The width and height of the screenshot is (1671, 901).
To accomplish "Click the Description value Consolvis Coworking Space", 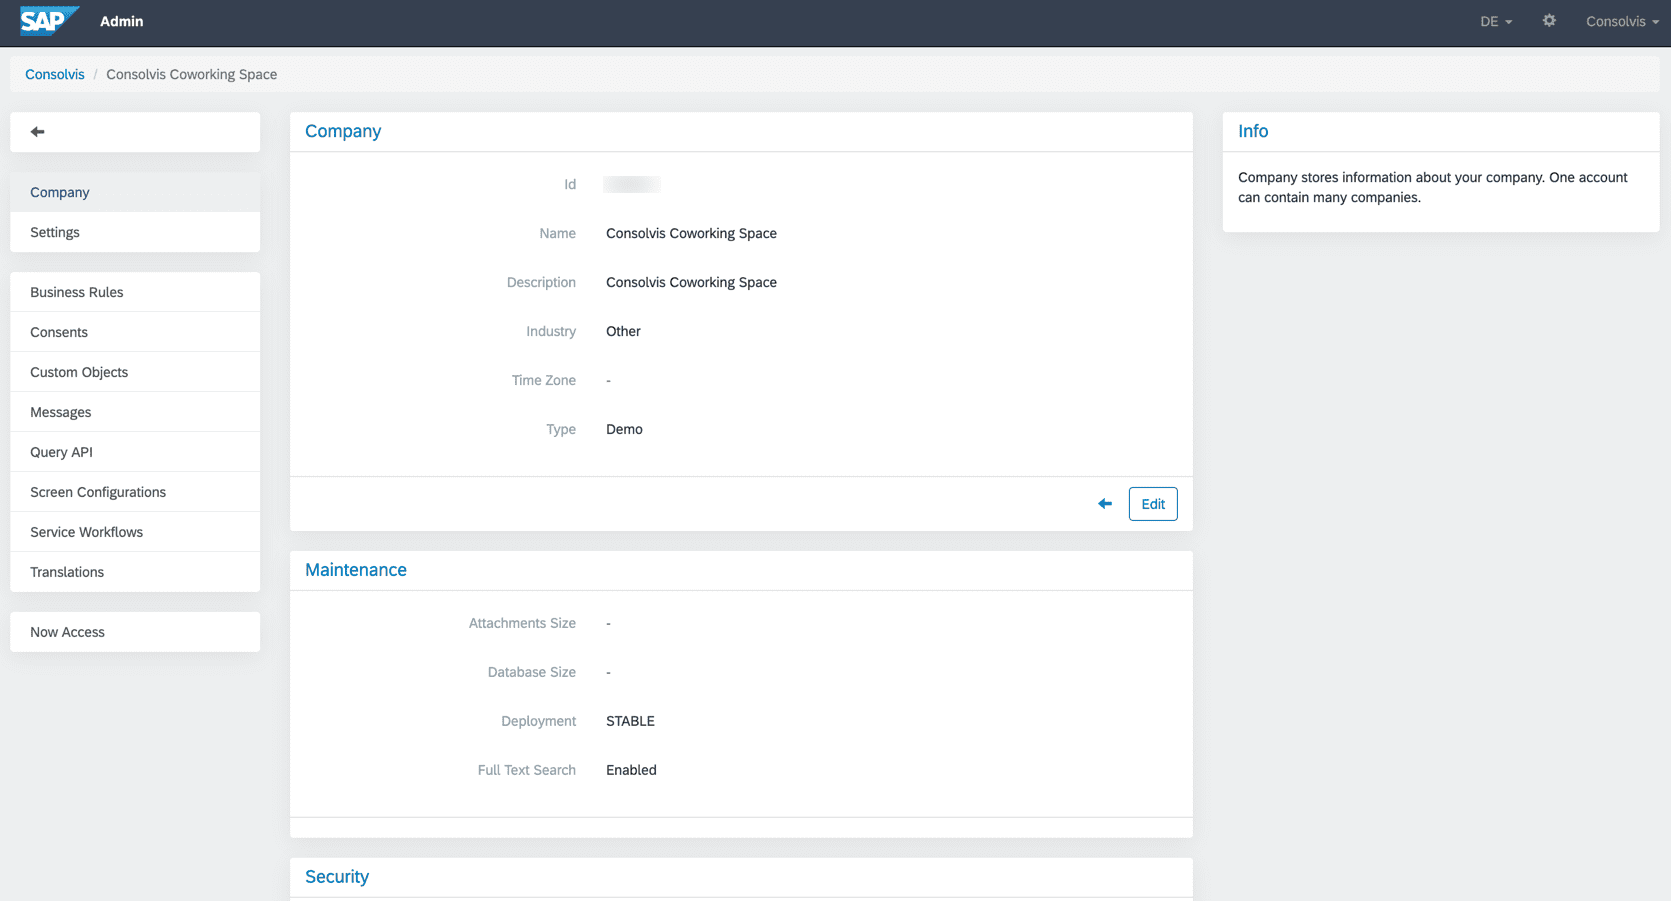I will pos(691,282).
